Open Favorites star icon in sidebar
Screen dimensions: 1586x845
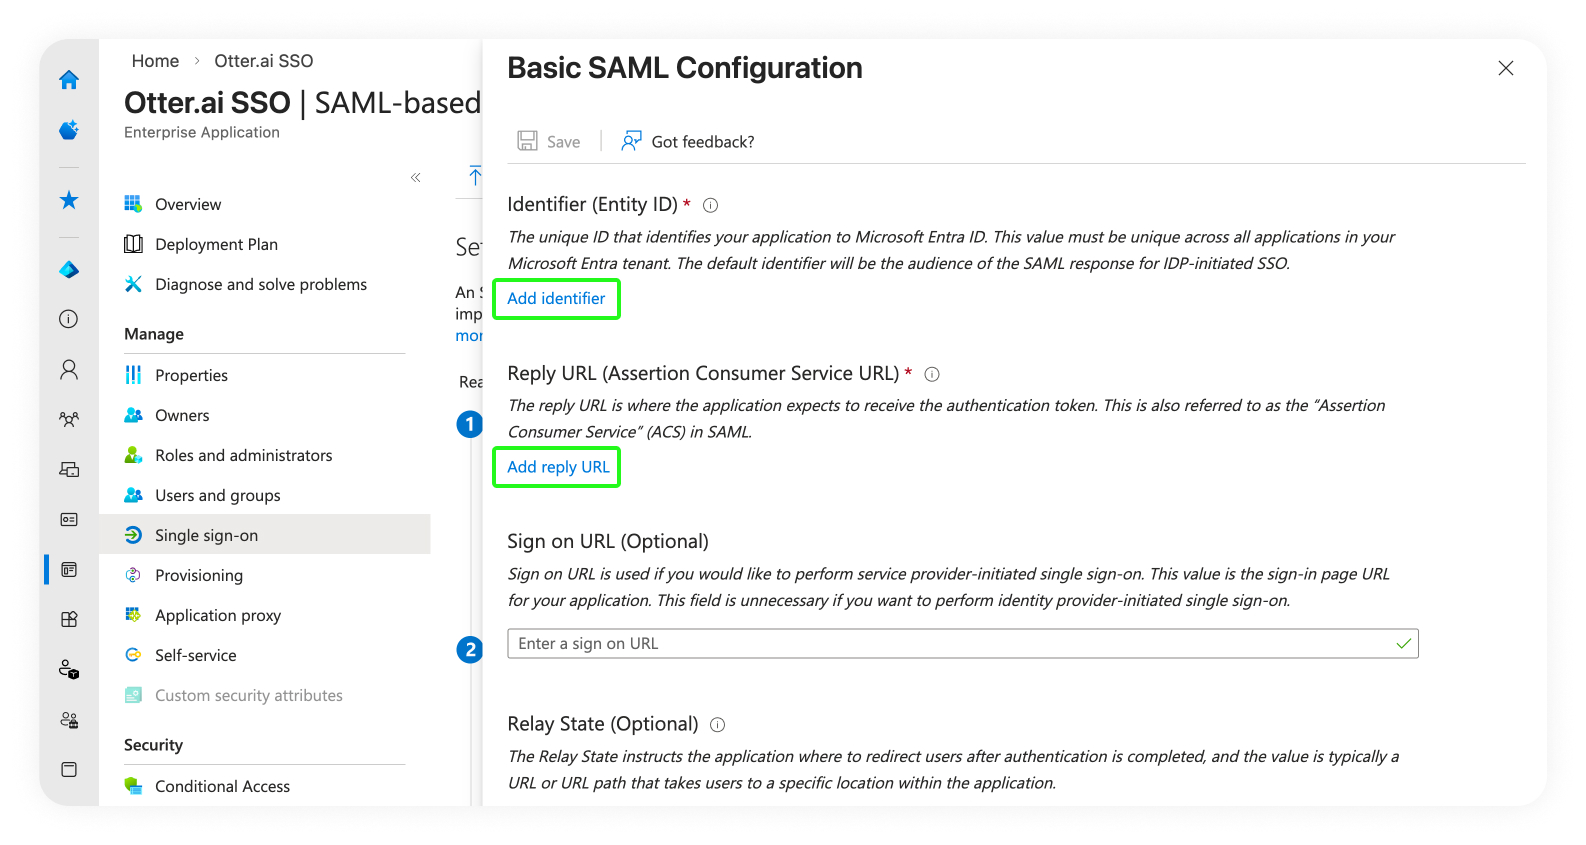click(x=69, y=201)
